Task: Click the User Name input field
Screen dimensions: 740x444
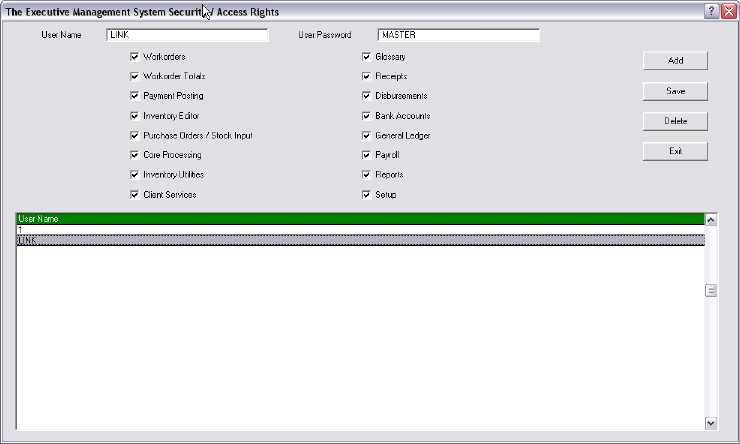Action: [187, 35]
